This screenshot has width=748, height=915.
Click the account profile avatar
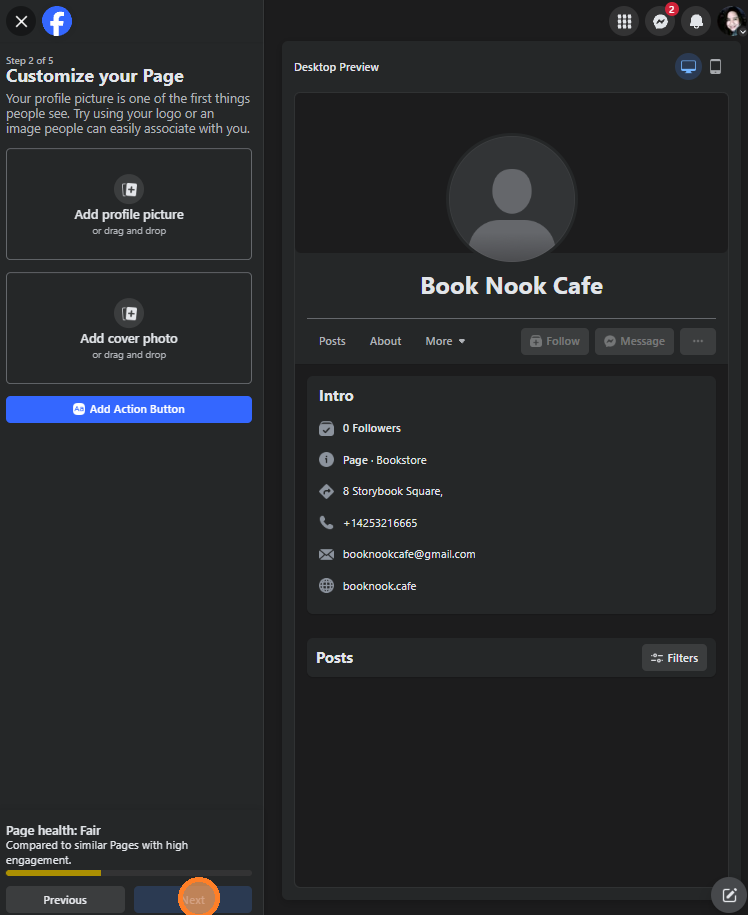tap(731, 21)
